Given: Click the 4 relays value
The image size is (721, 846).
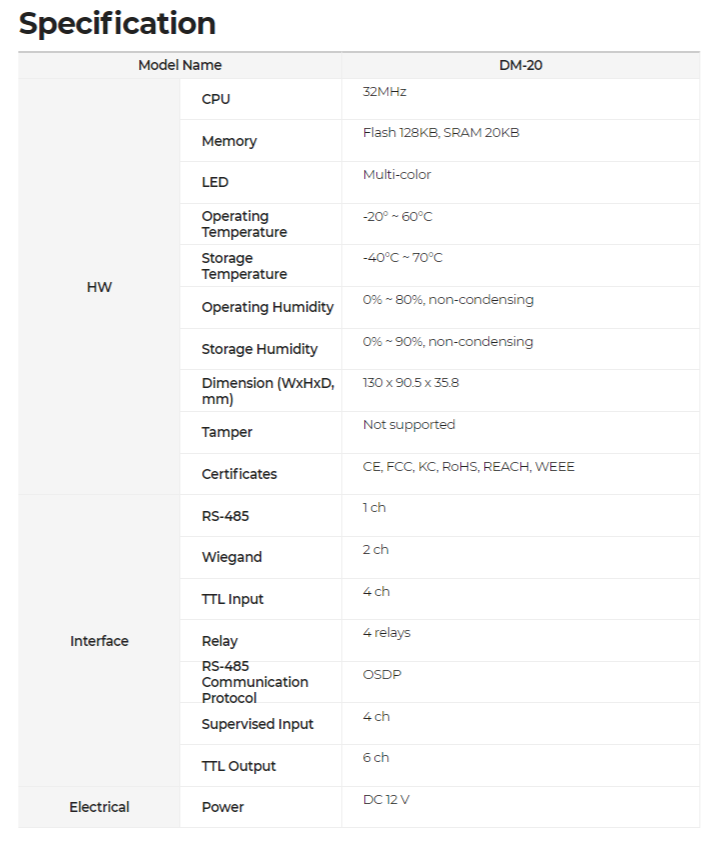Looking at the screenshot, I should [x=386, y=633].
